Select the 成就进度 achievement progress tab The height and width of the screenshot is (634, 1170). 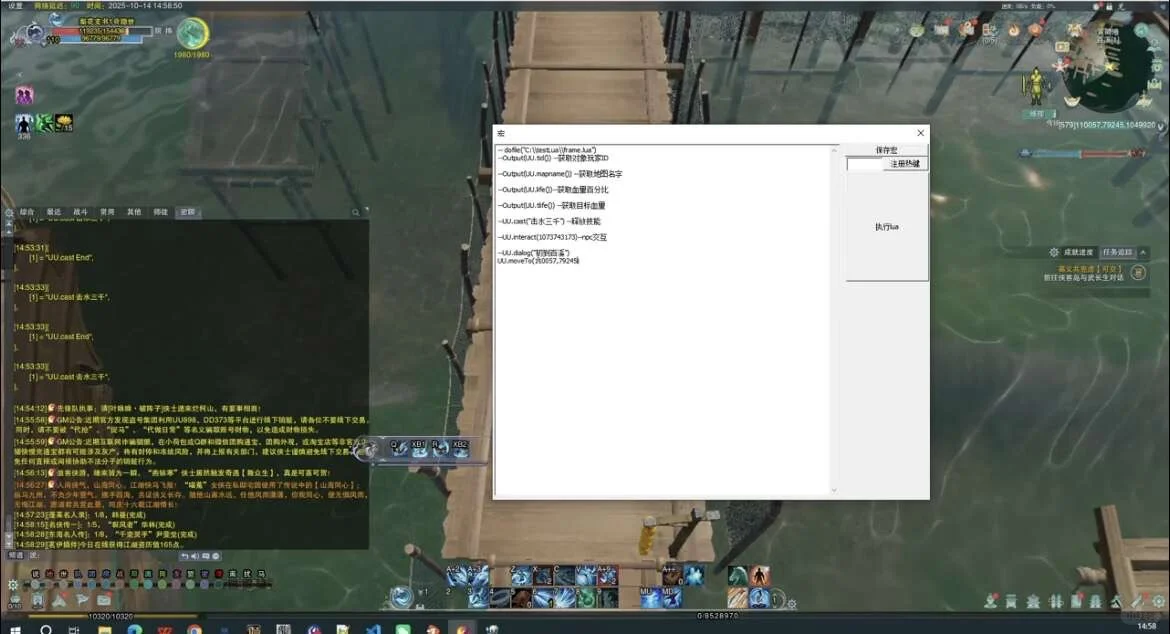[1078, 252]
